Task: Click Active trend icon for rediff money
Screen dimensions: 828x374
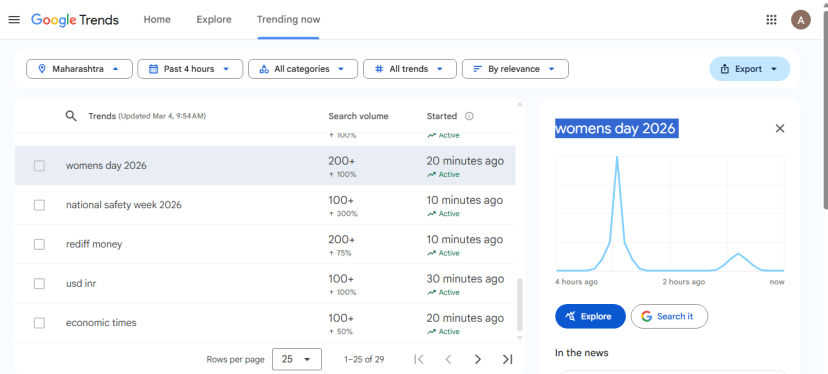Action: 431,253
